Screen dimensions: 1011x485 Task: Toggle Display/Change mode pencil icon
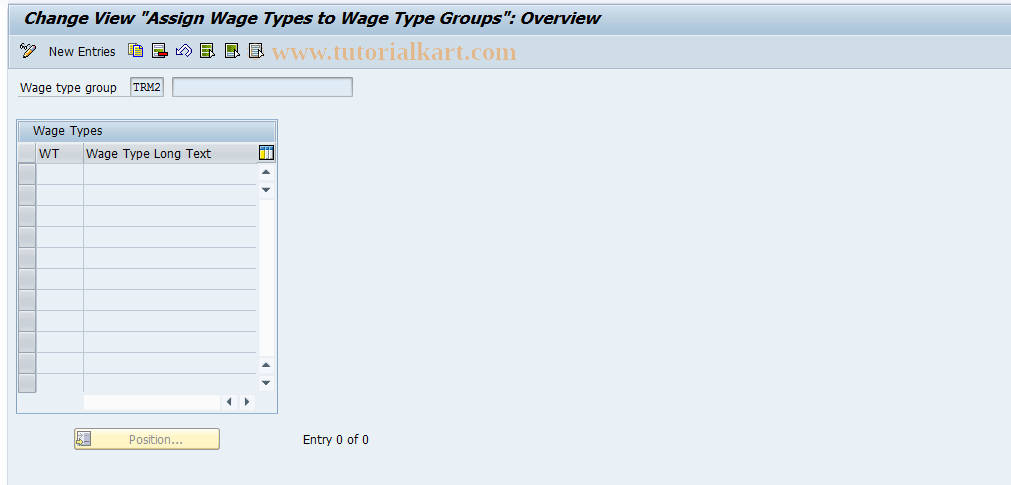pyautogui.click(x=28, y=51)
